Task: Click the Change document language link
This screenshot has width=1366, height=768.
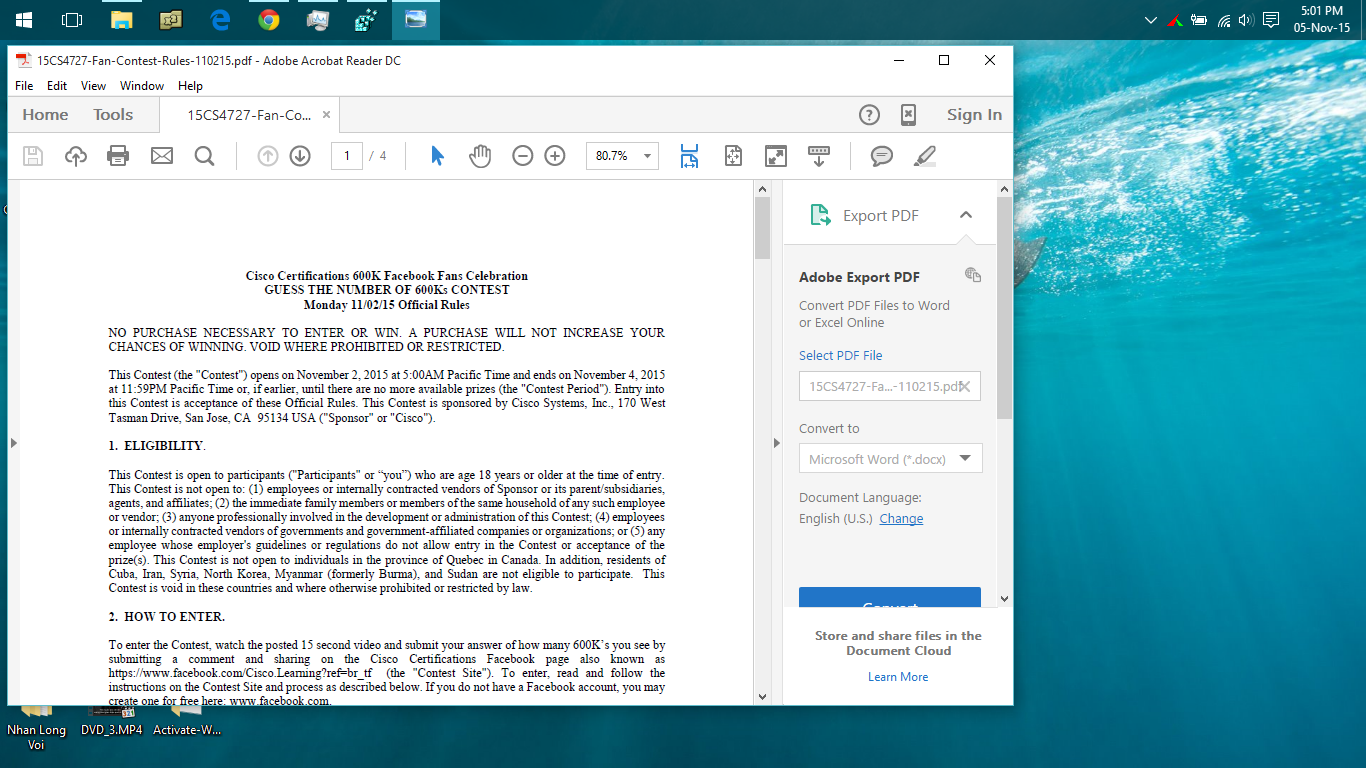Action: (x=900, y=518)
